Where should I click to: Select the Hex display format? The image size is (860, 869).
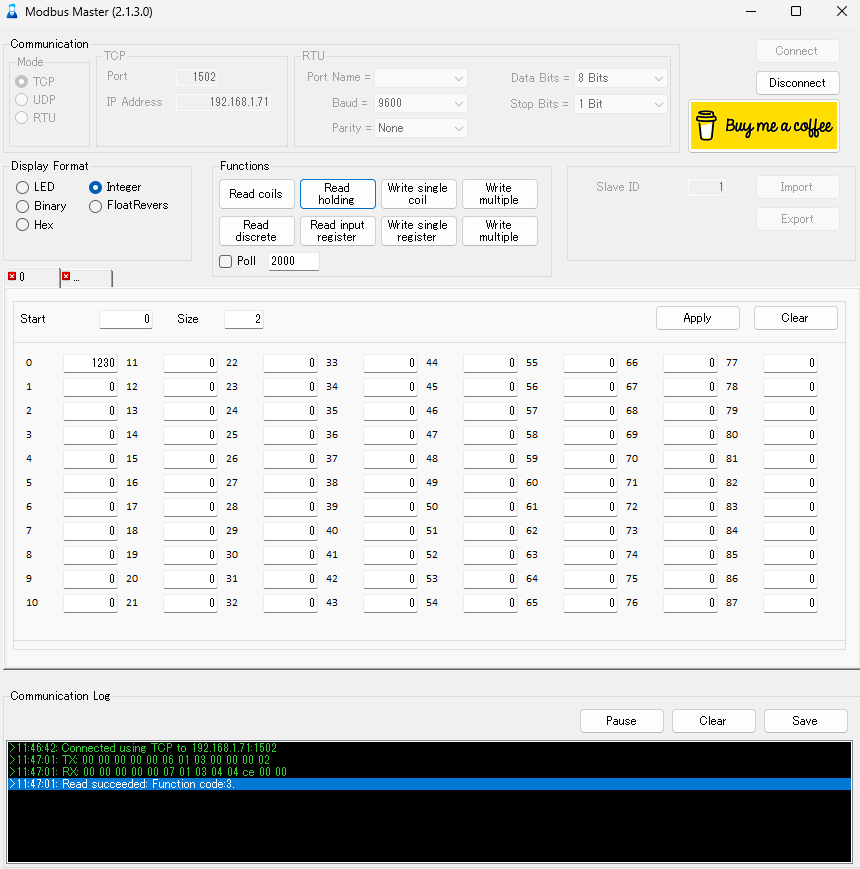tap(23, 225)
